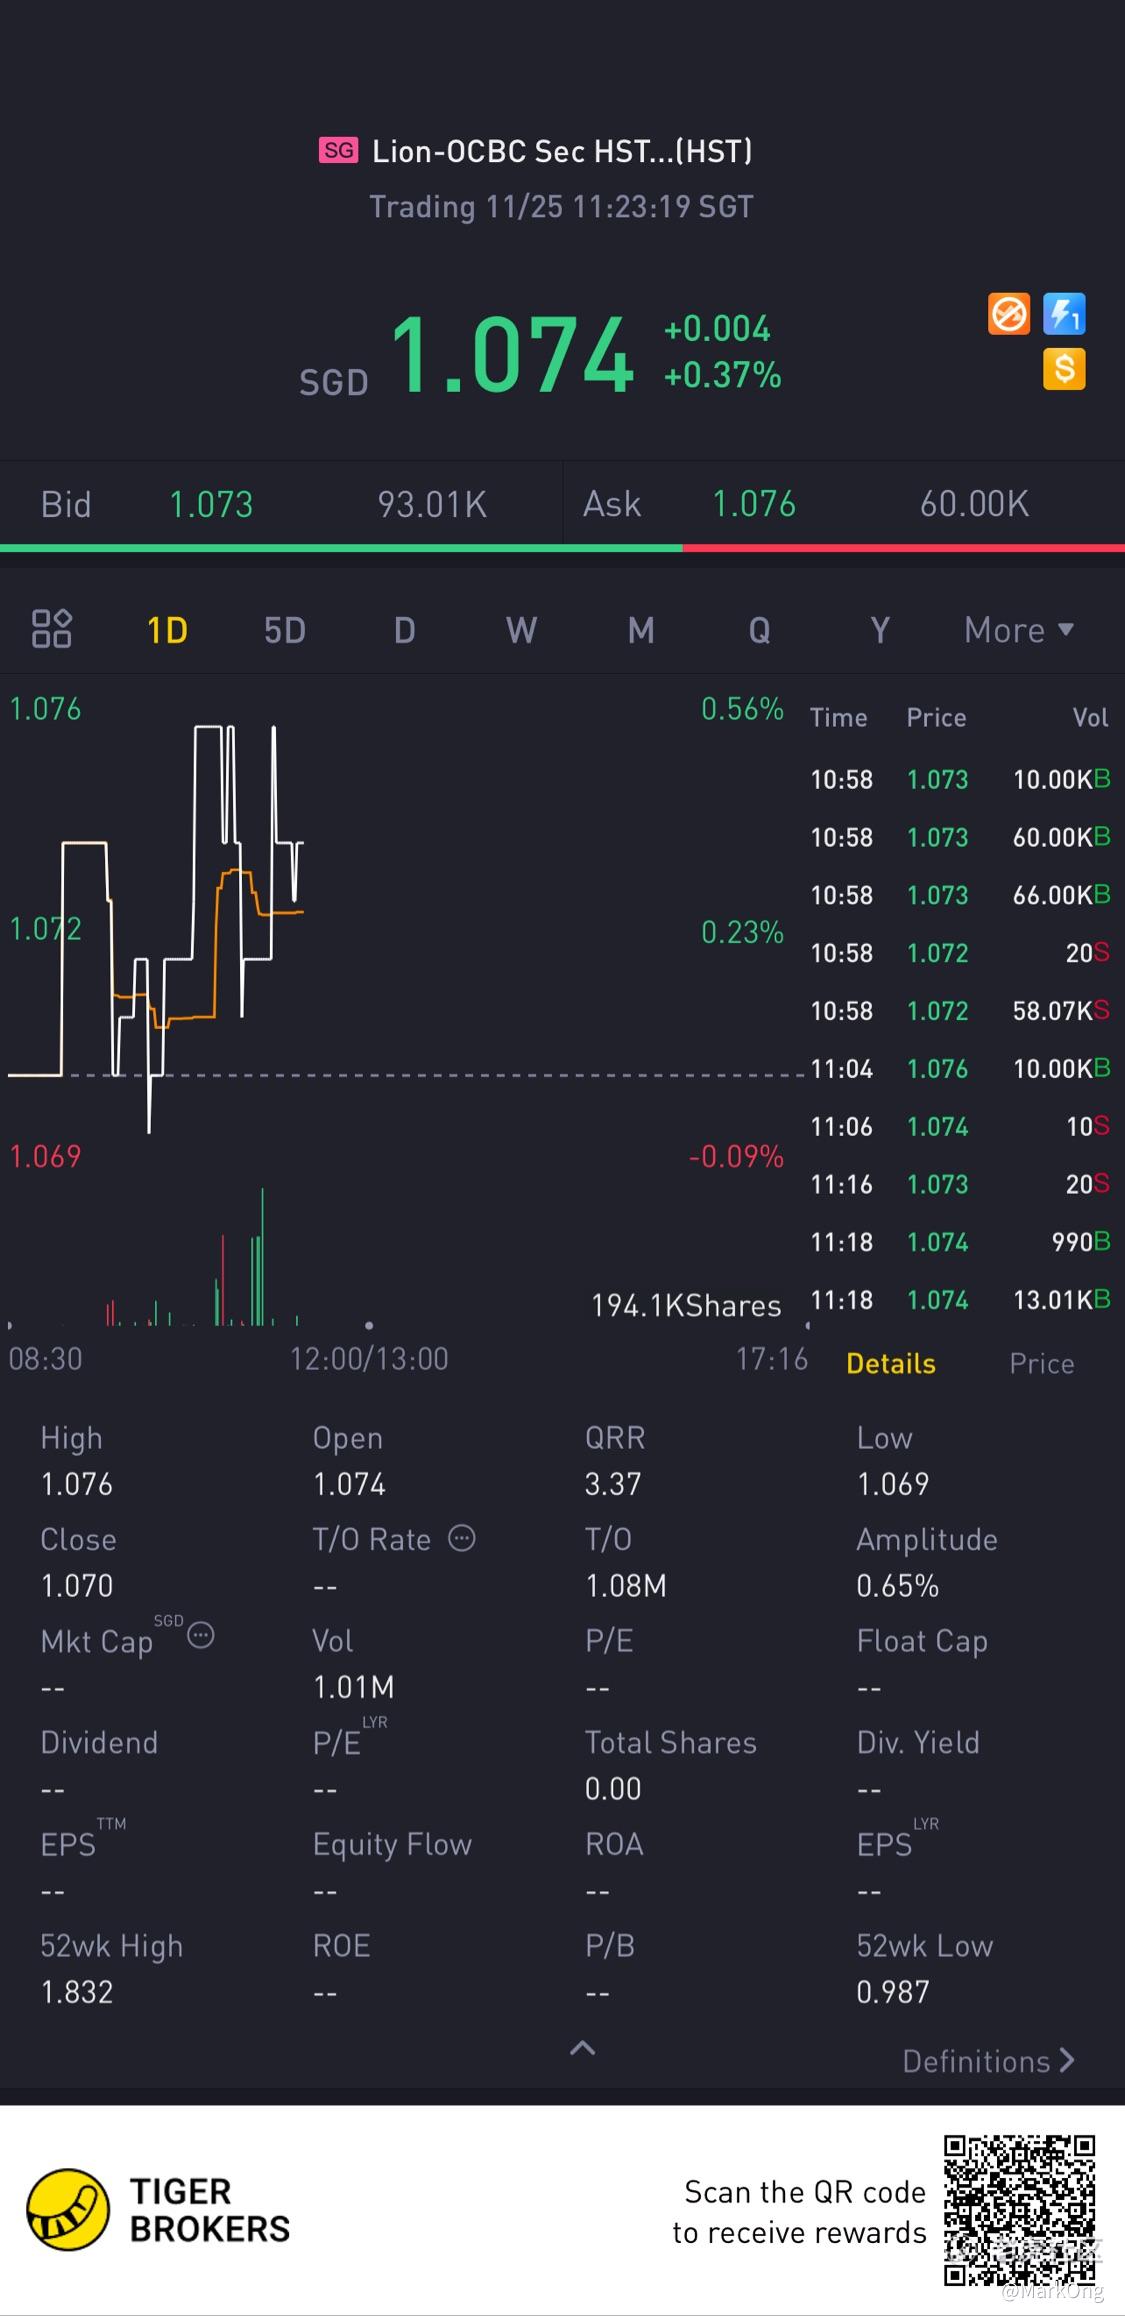Tap the 52wk High value 1.832

77,1992
